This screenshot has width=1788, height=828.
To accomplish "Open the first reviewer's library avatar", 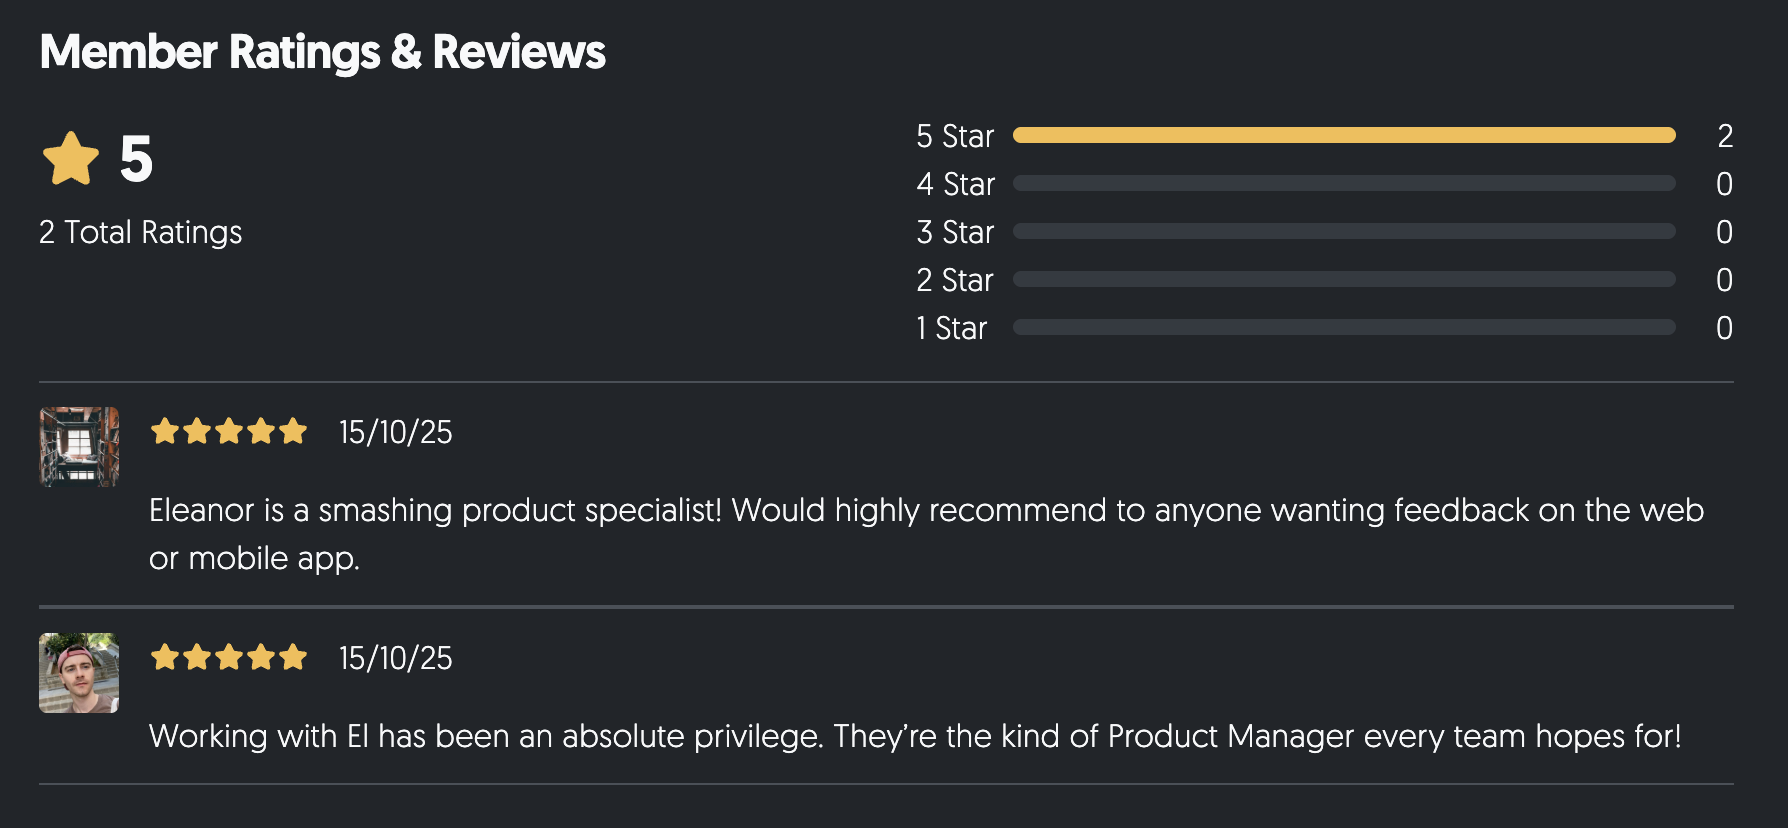I will 79,446.
